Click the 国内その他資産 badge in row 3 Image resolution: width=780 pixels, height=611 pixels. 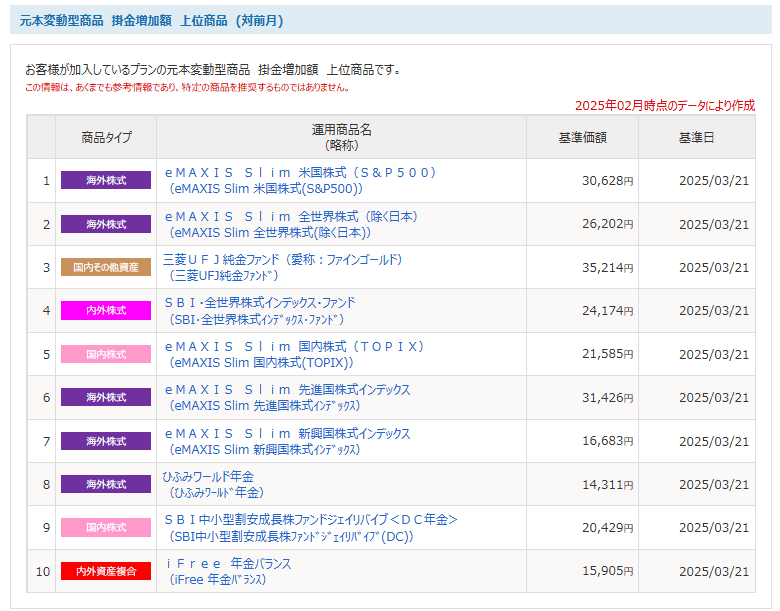pyautogui.click(x=106, y=267)
